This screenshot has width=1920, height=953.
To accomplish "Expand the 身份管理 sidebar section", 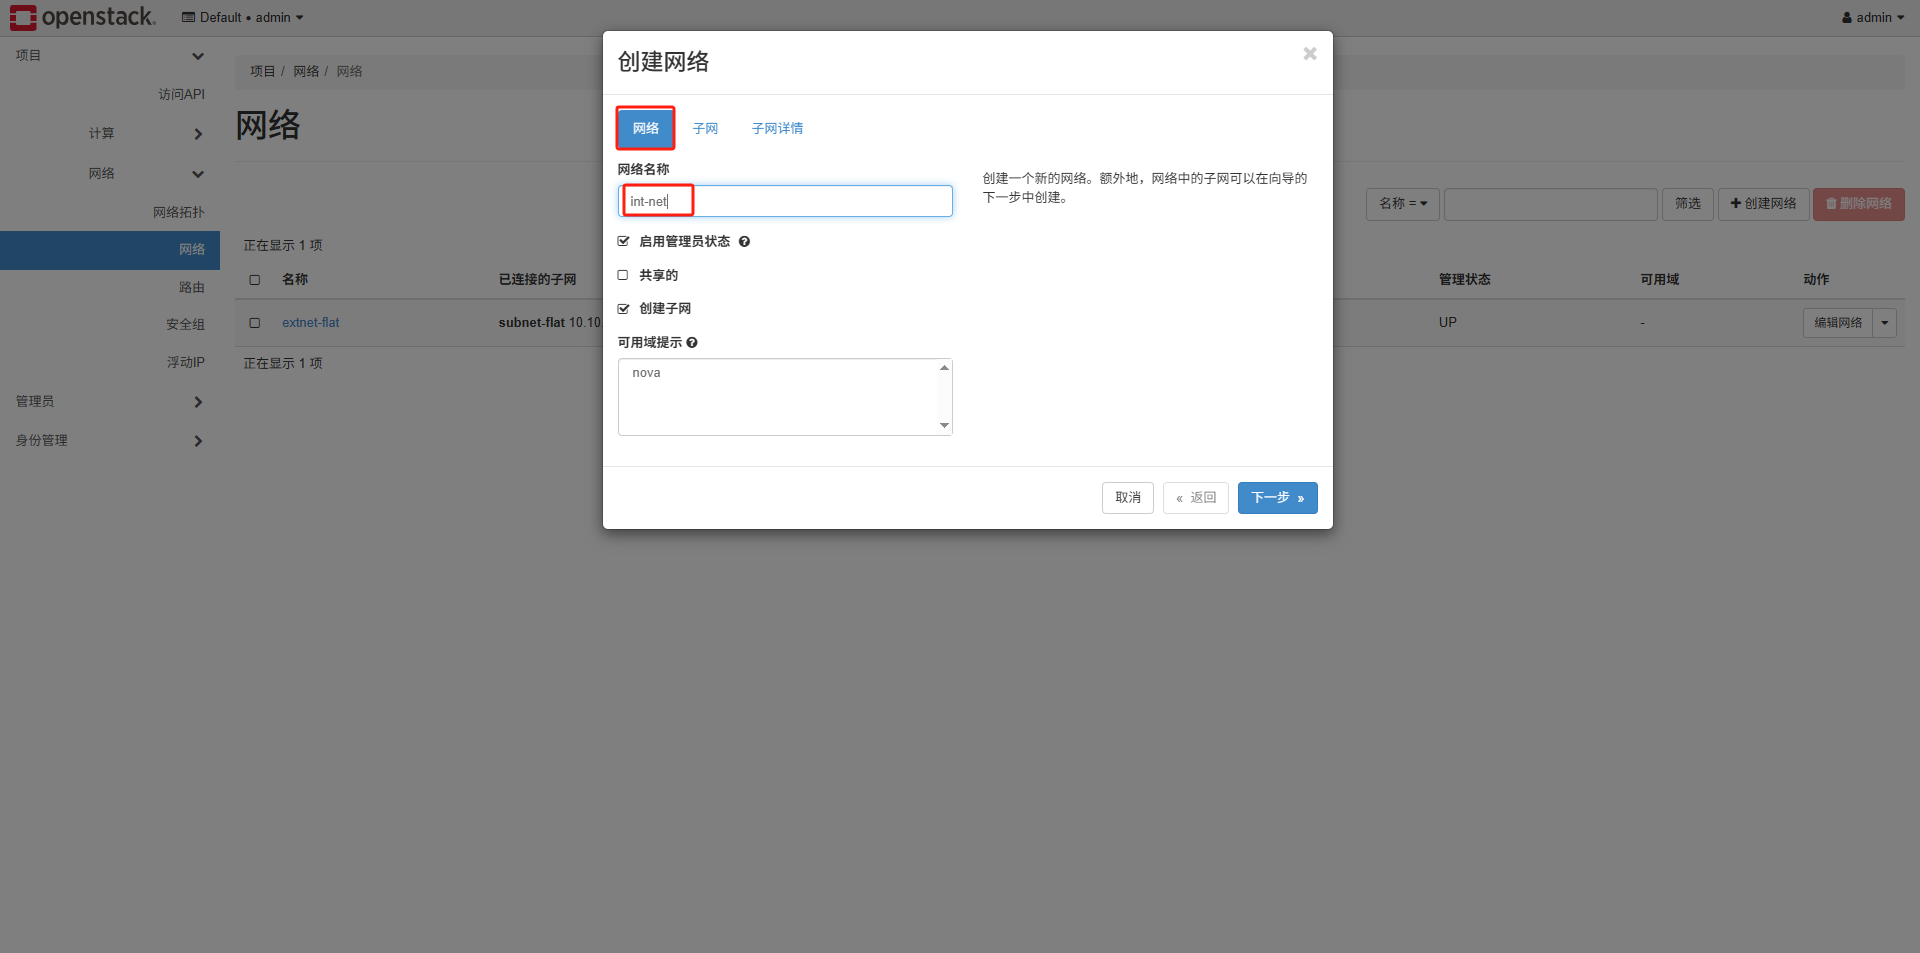I will pyautogui.click(x=110, y=441).
